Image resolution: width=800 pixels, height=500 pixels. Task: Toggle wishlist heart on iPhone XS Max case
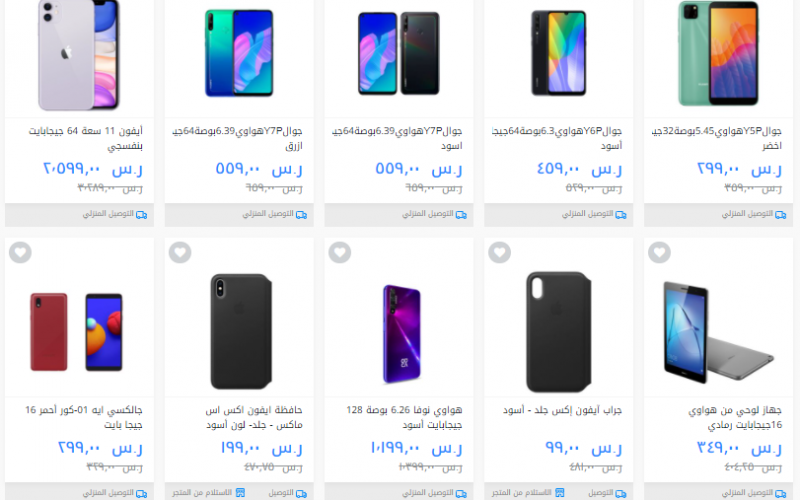pyautogui.click(x=180, y=253)
